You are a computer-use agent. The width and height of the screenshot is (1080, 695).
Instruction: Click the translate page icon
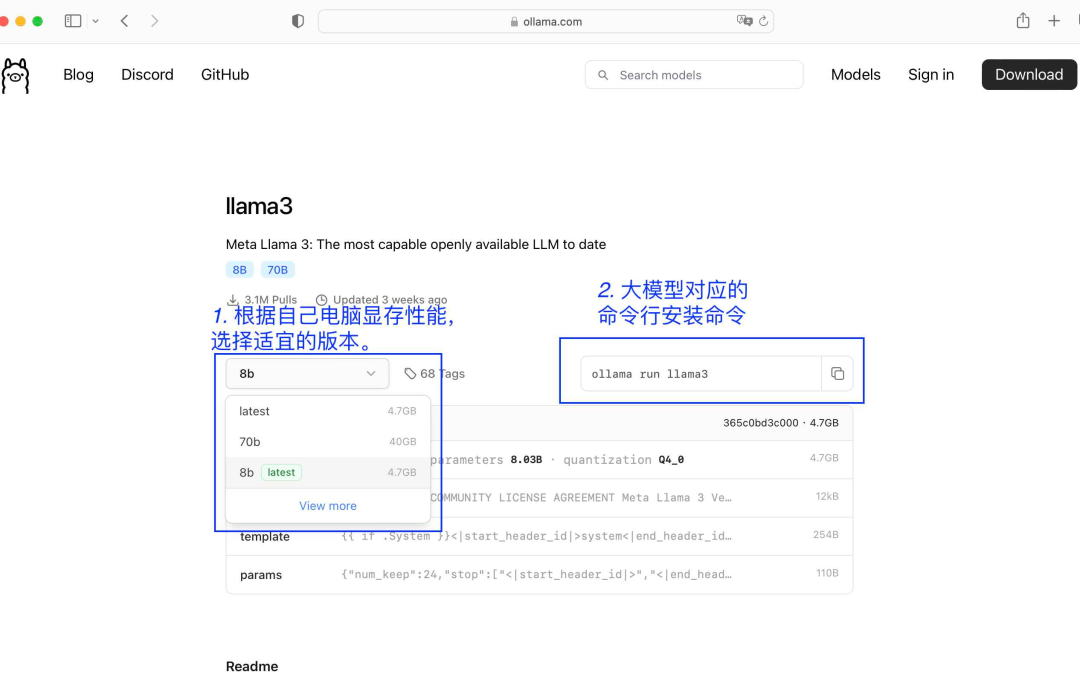(744, 21)
